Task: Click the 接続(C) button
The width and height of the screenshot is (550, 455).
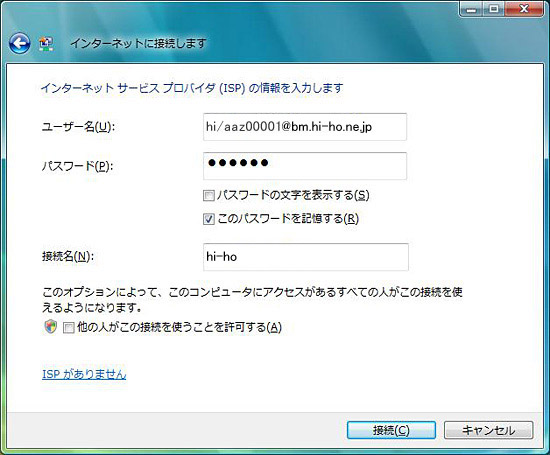Action: point(391,430)
